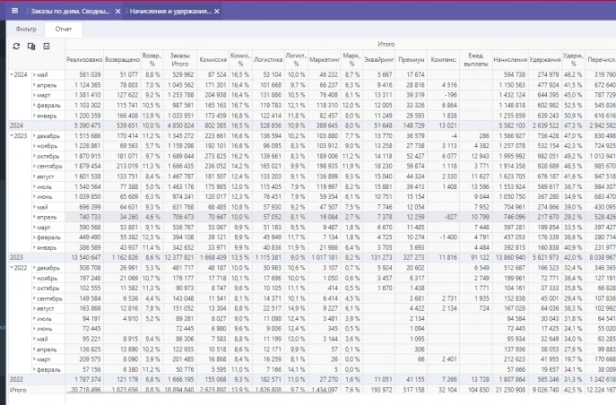
Task: Click the Комиссия column header
Action: point(213,60)
